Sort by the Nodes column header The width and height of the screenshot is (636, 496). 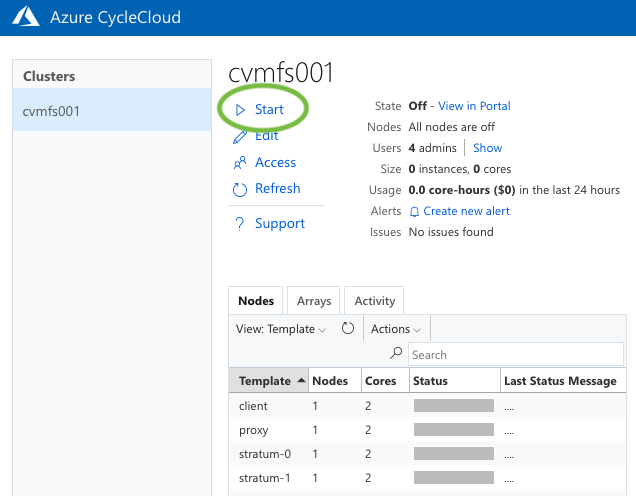click(x=335, y=380)
